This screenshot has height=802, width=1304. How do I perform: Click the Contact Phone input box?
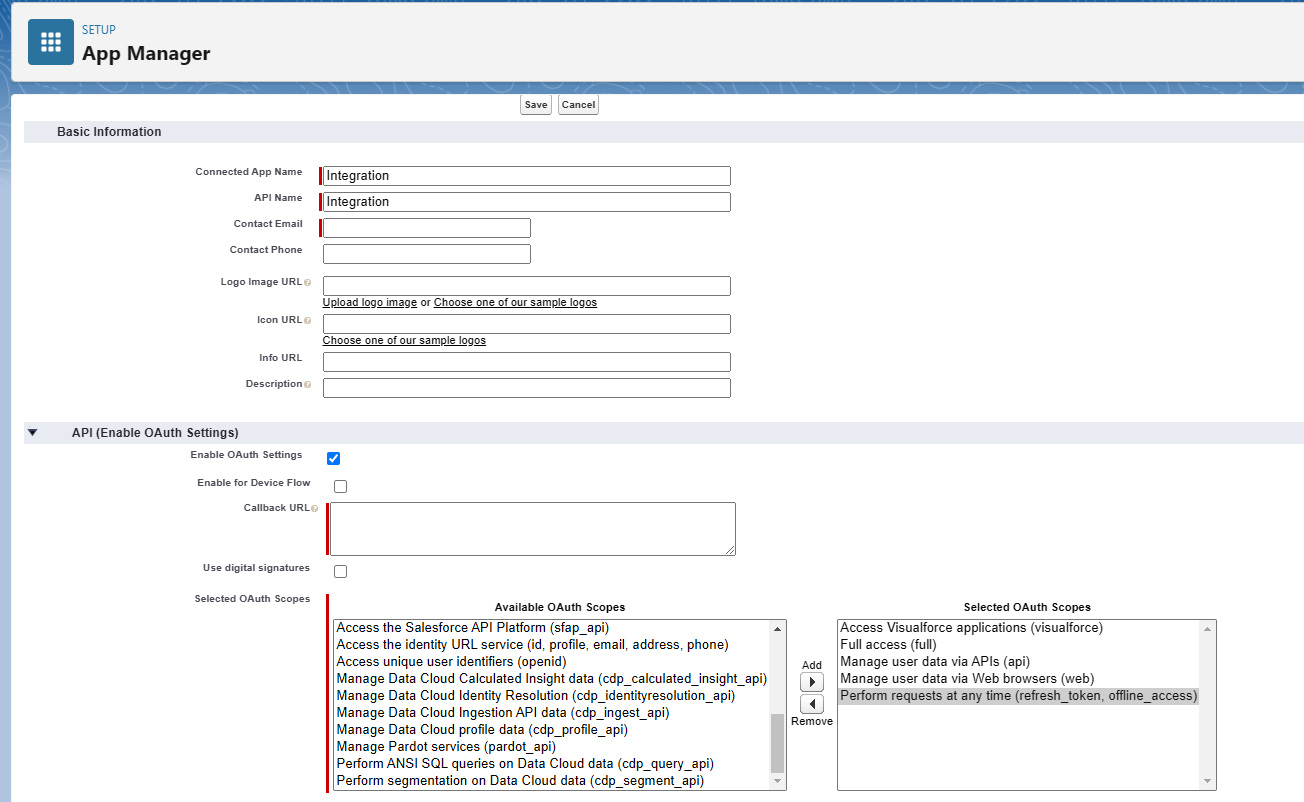pyautogui.click(x=427, y=254)
